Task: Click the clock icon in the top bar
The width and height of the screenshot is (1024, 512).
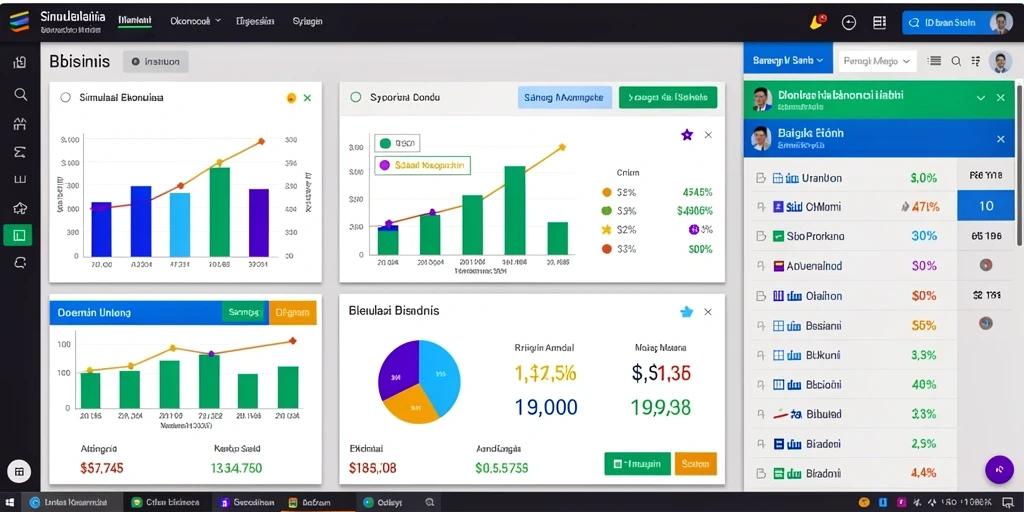Action: coord(849,22)
